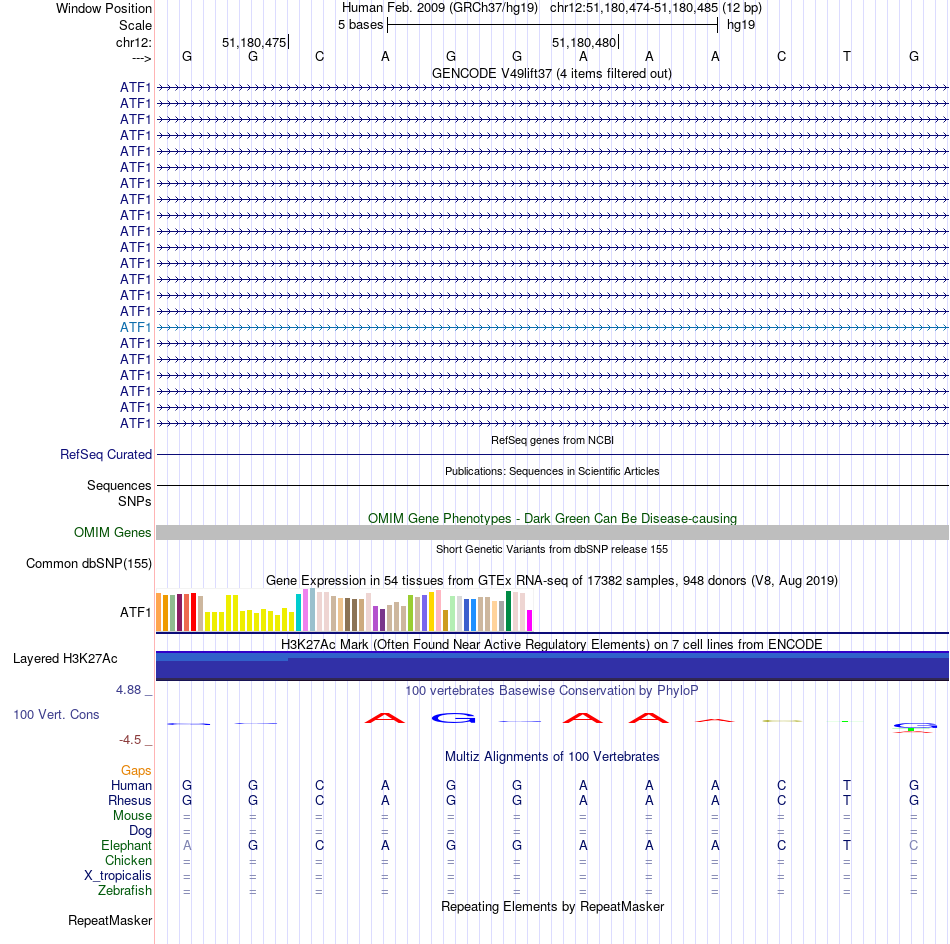Image resolution: width=950 pixels, height=944 pixels.
Task: Click the 4.88 maximum conservation value
Action: tap(128, 690)
